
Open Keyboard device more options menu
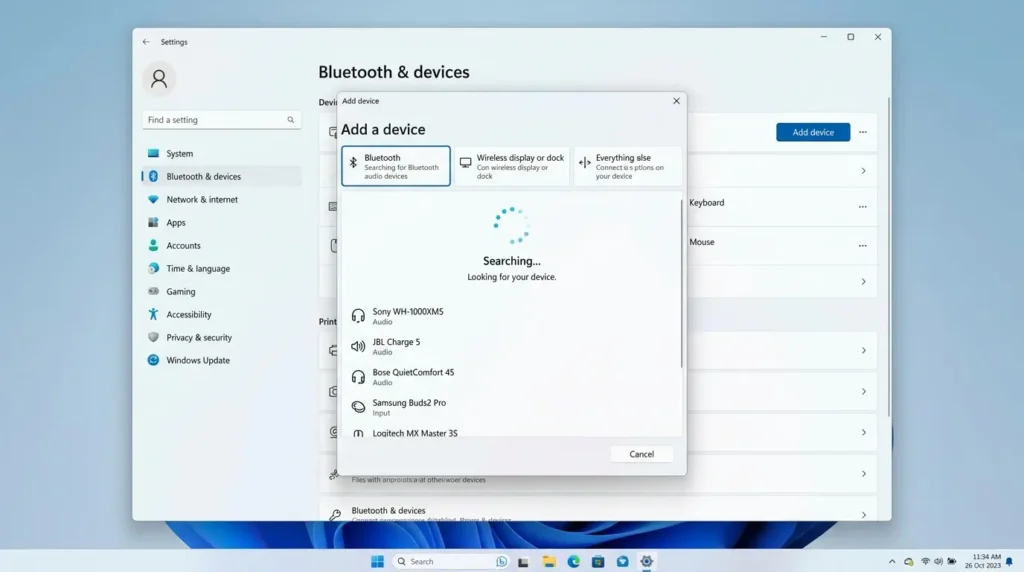(x=863, y=206)
